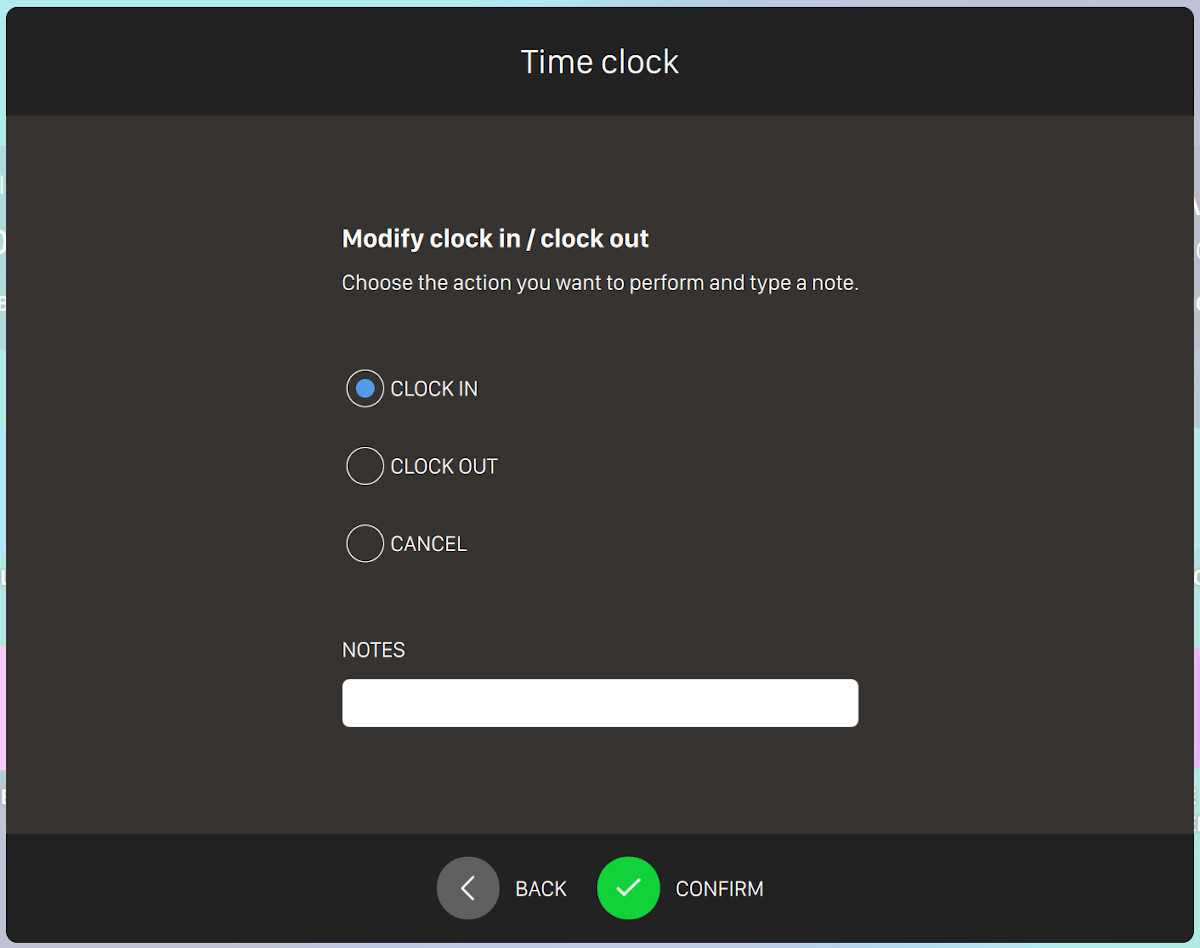Click the Modify clock in / clock out heading
The height and width of the screenshot is (948, 1200).
pyautogui.click(x=495, y=239)
